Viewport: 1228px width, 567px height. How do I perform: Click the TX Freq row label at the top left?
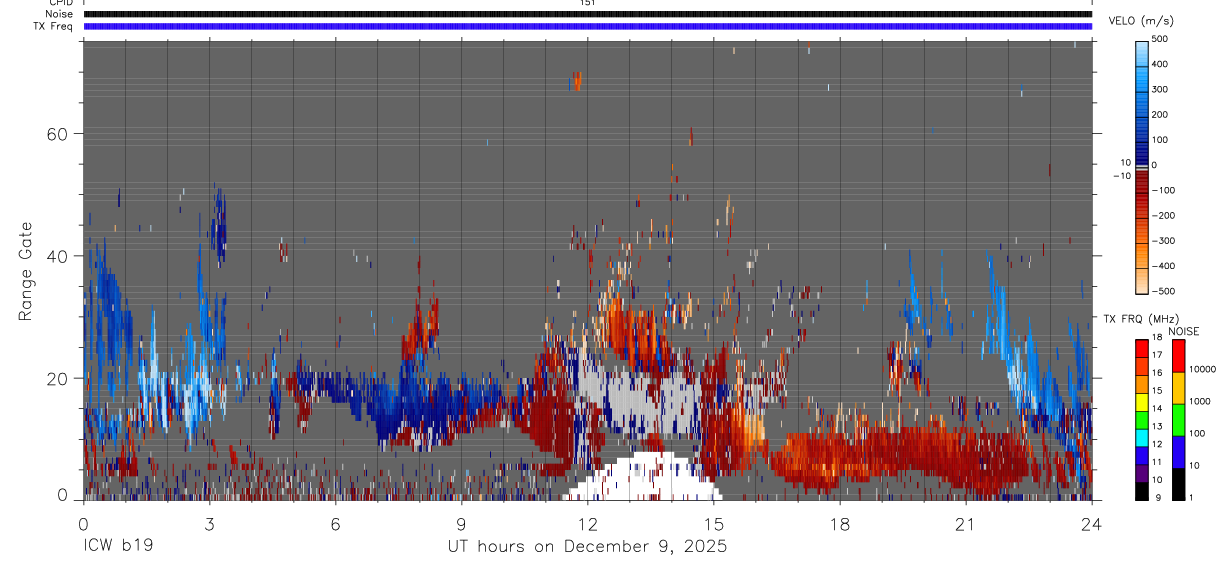tap(53, 26)
